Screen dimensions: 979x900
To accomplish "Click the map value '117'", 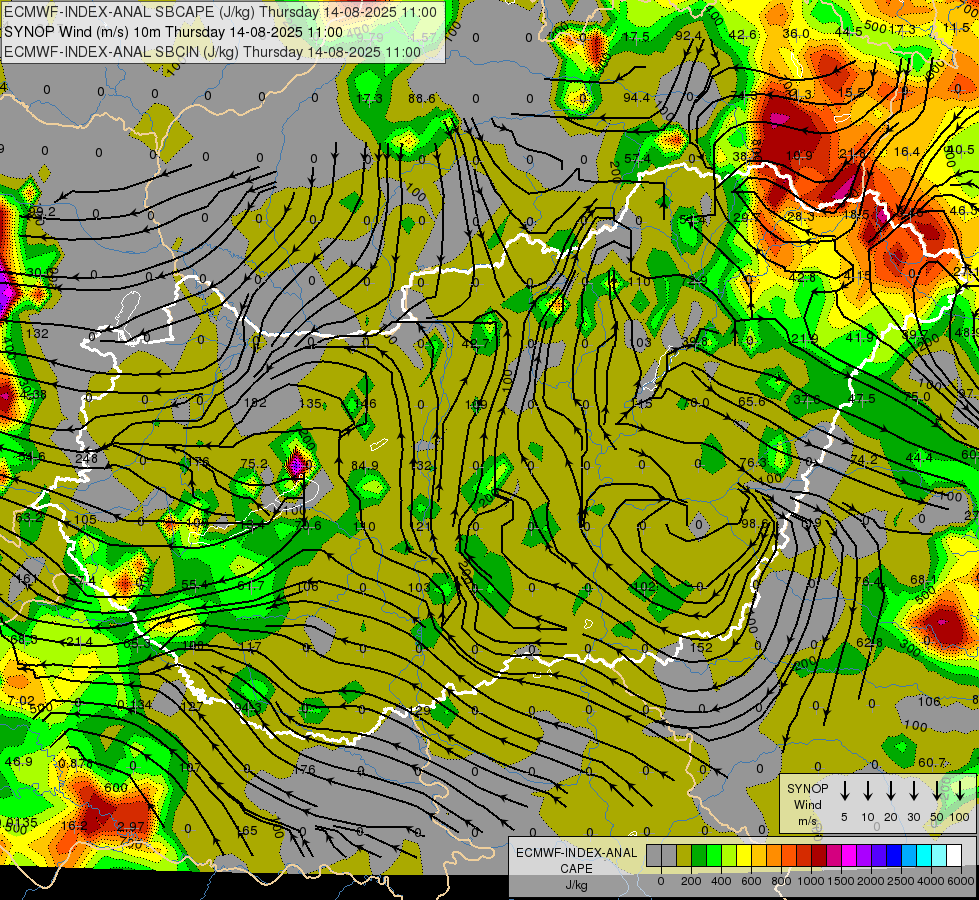I will (250, 647).
